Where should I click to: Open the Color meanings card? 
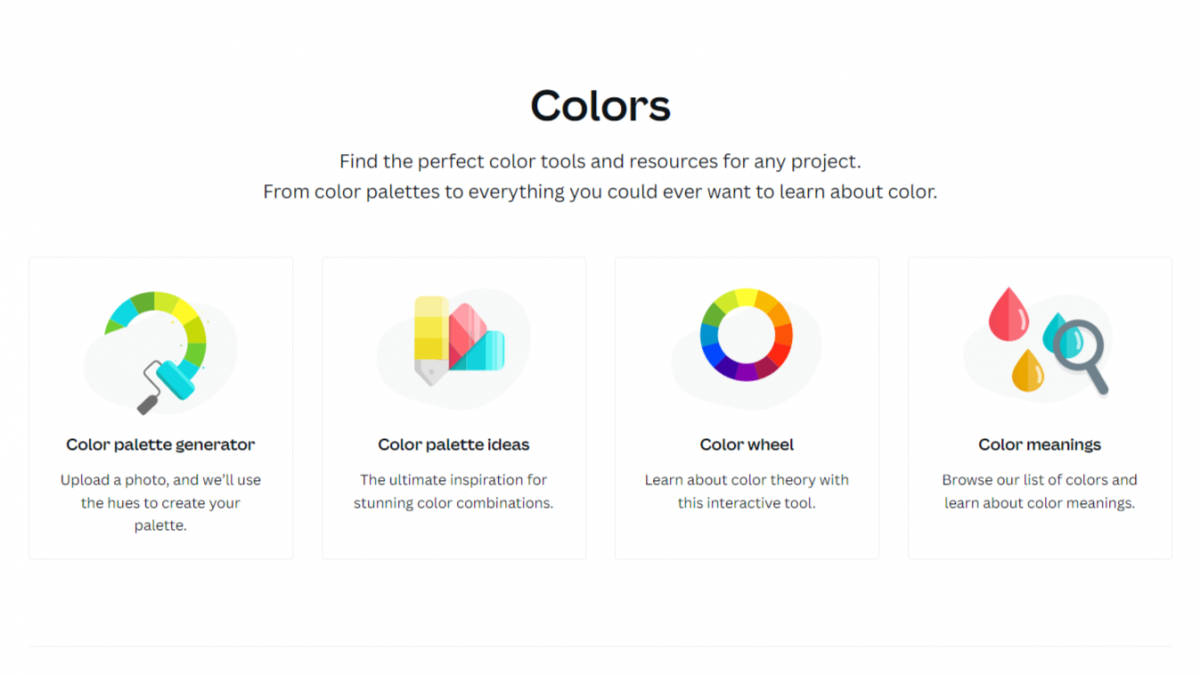tap(1039, 408)
